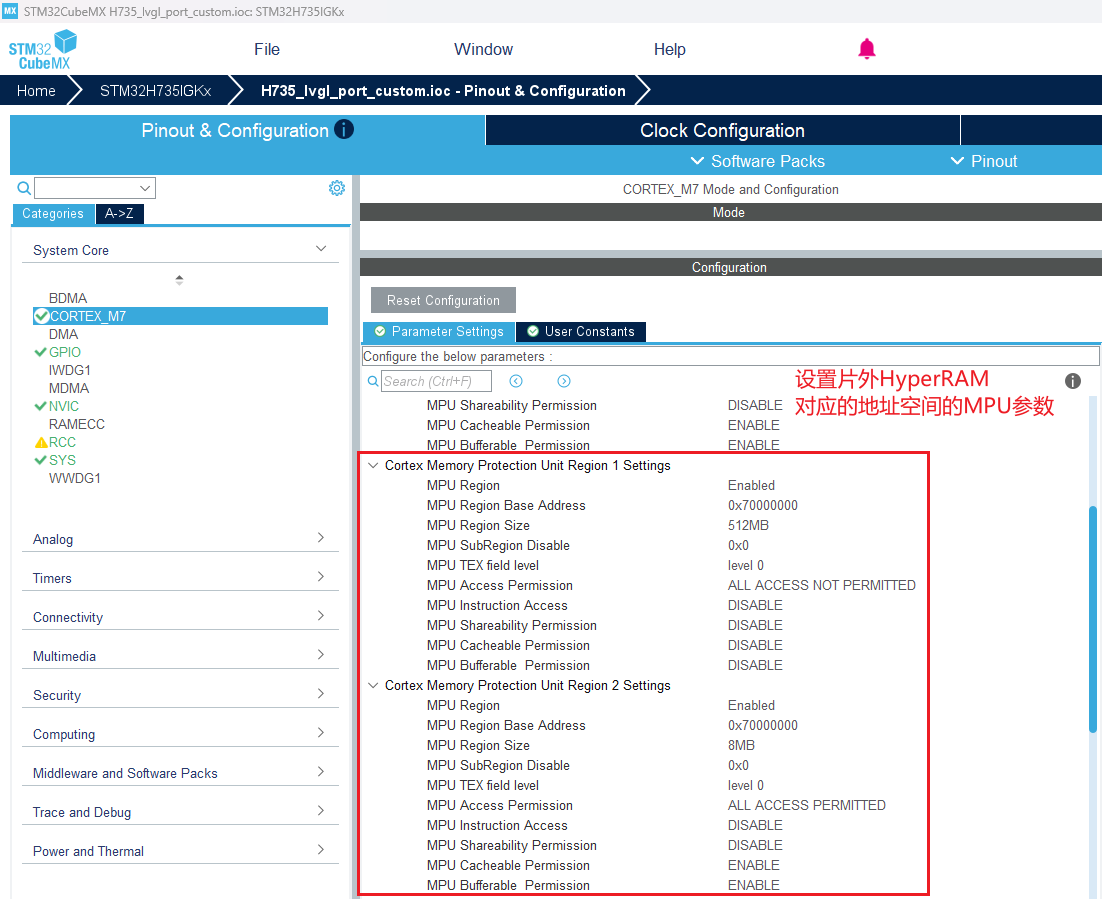Open the File menu
This screenshot has height=899, width=1102.
point(267,49)
